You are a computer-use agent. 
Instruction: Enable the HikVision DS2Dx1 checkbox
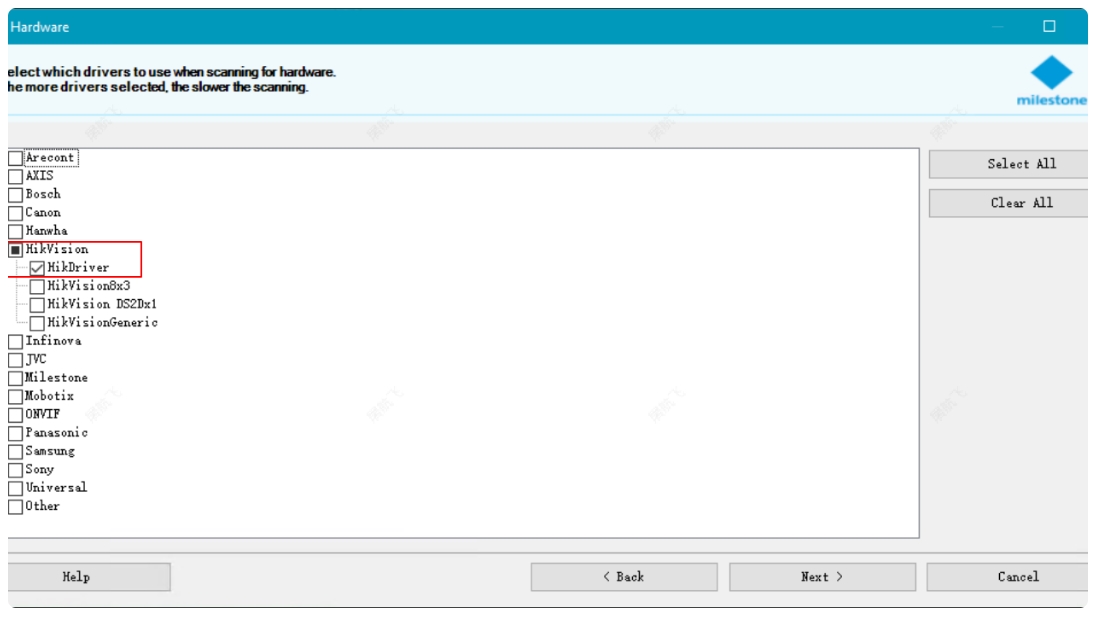(x=37, y=304)
